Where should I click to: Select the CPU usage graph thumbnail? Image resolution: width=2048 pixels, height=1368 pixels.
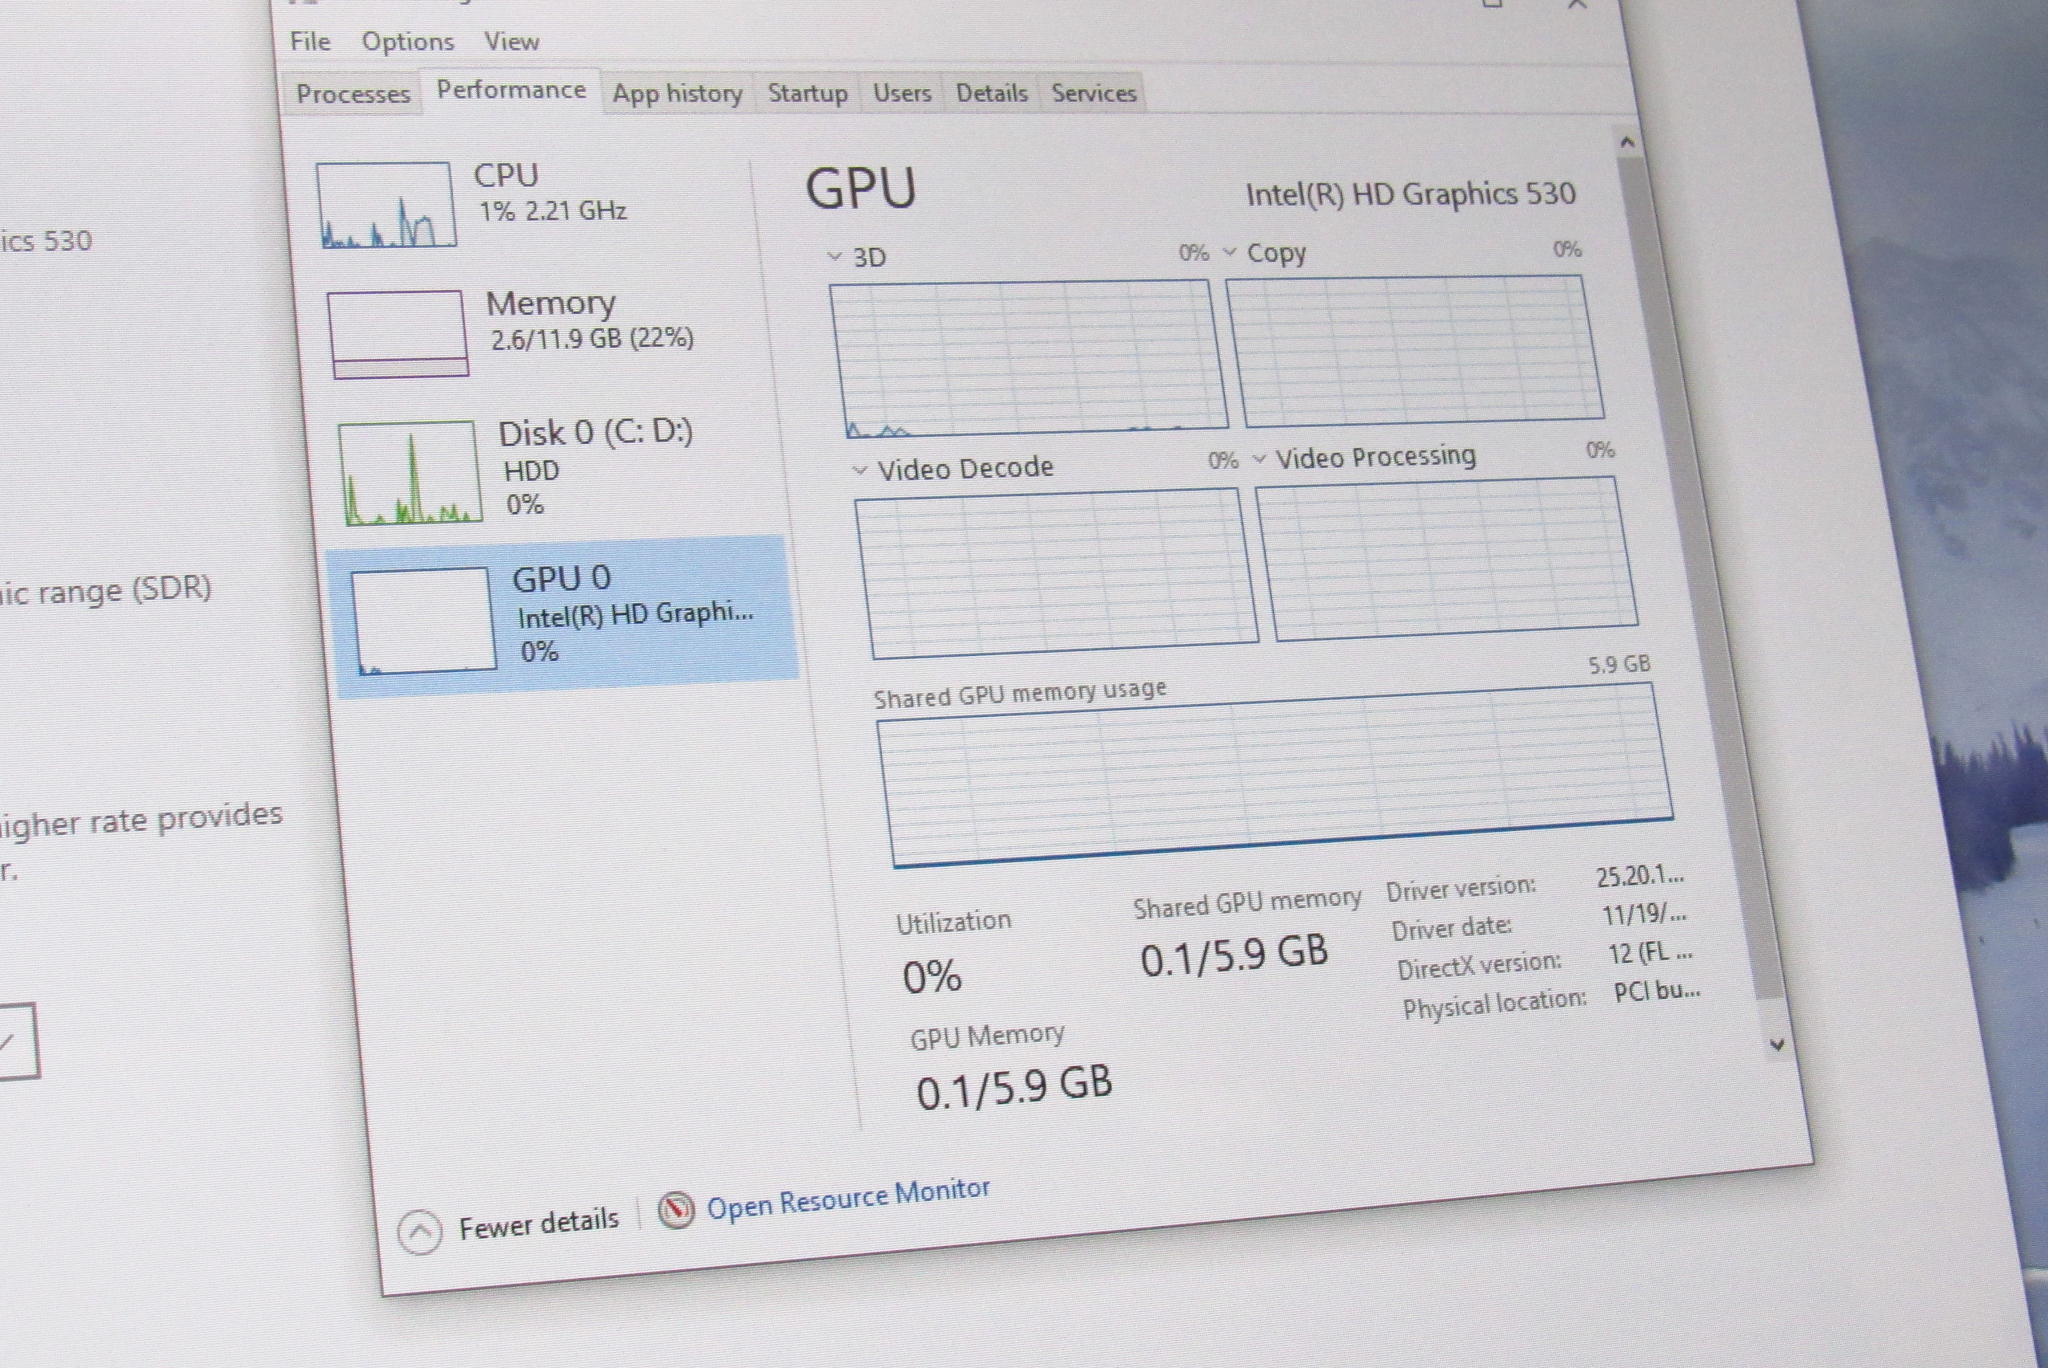(x=386, y=205)
